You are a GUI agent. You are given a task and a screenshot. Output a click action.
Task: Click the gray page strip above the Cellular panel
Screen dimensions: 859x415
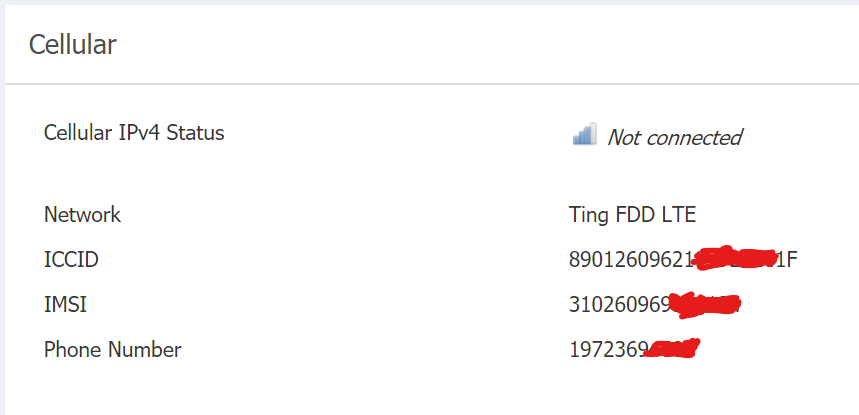[x=430, y=2]
